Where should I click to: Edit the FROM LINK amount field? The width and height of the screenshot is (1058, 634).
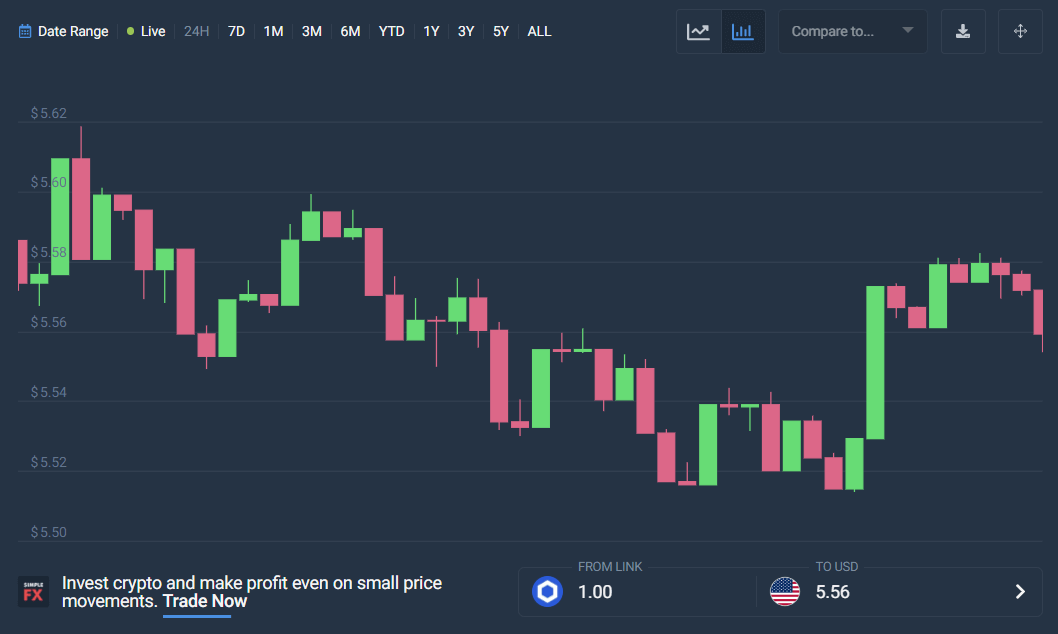[640, 592]
